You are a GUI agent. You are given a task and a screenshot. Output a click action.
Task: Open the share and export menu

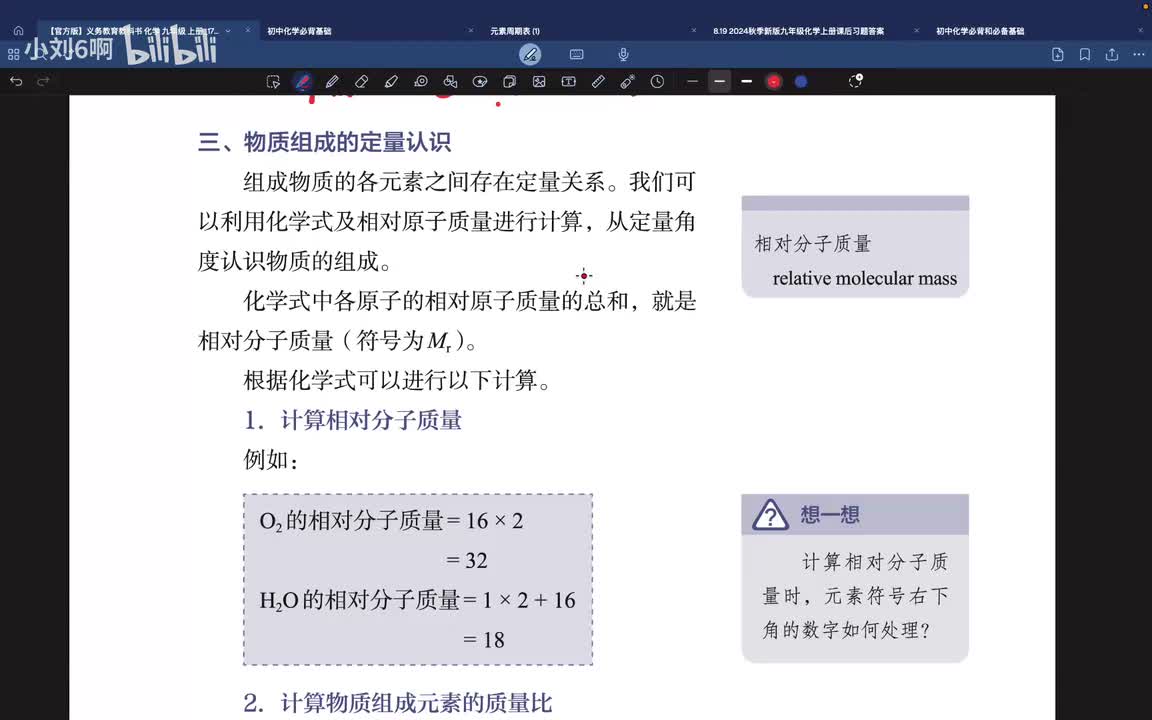click(x=1112, y=54)
